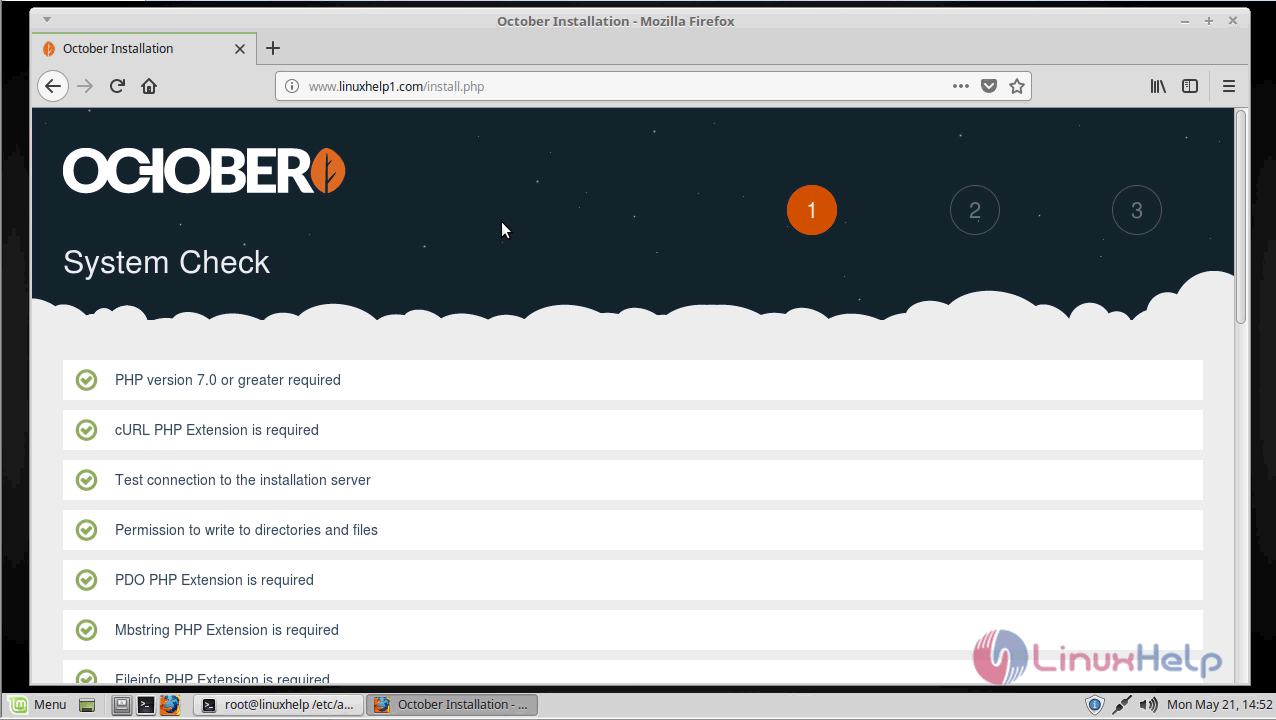1276x720 pixels.
Task: Launch Firefox from the panel launcher
Action: pos(169,705)
